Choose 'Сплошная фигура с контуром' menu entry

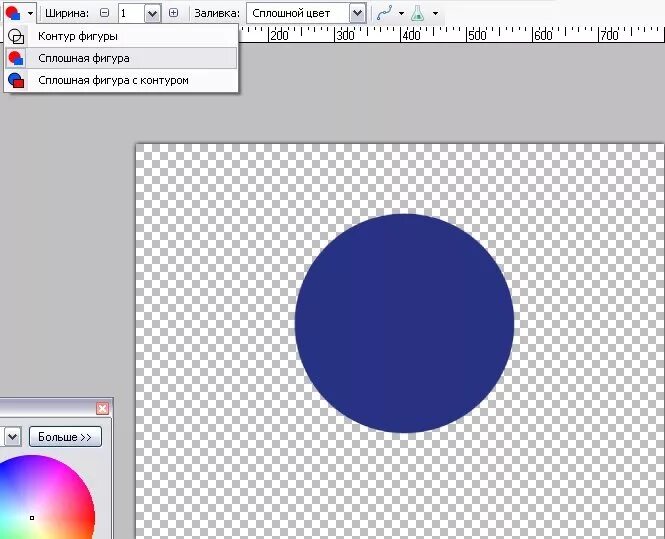tap(121, 80)
